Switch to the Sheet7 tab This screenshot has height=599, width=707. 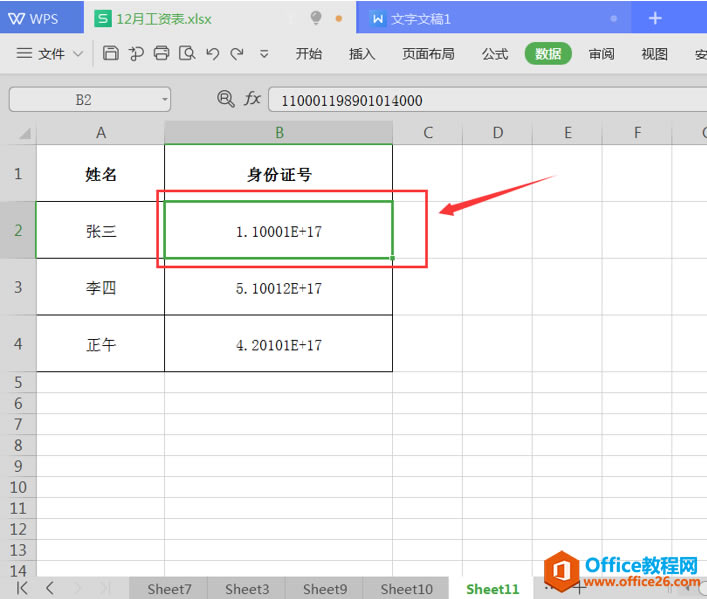pos(169,589)
